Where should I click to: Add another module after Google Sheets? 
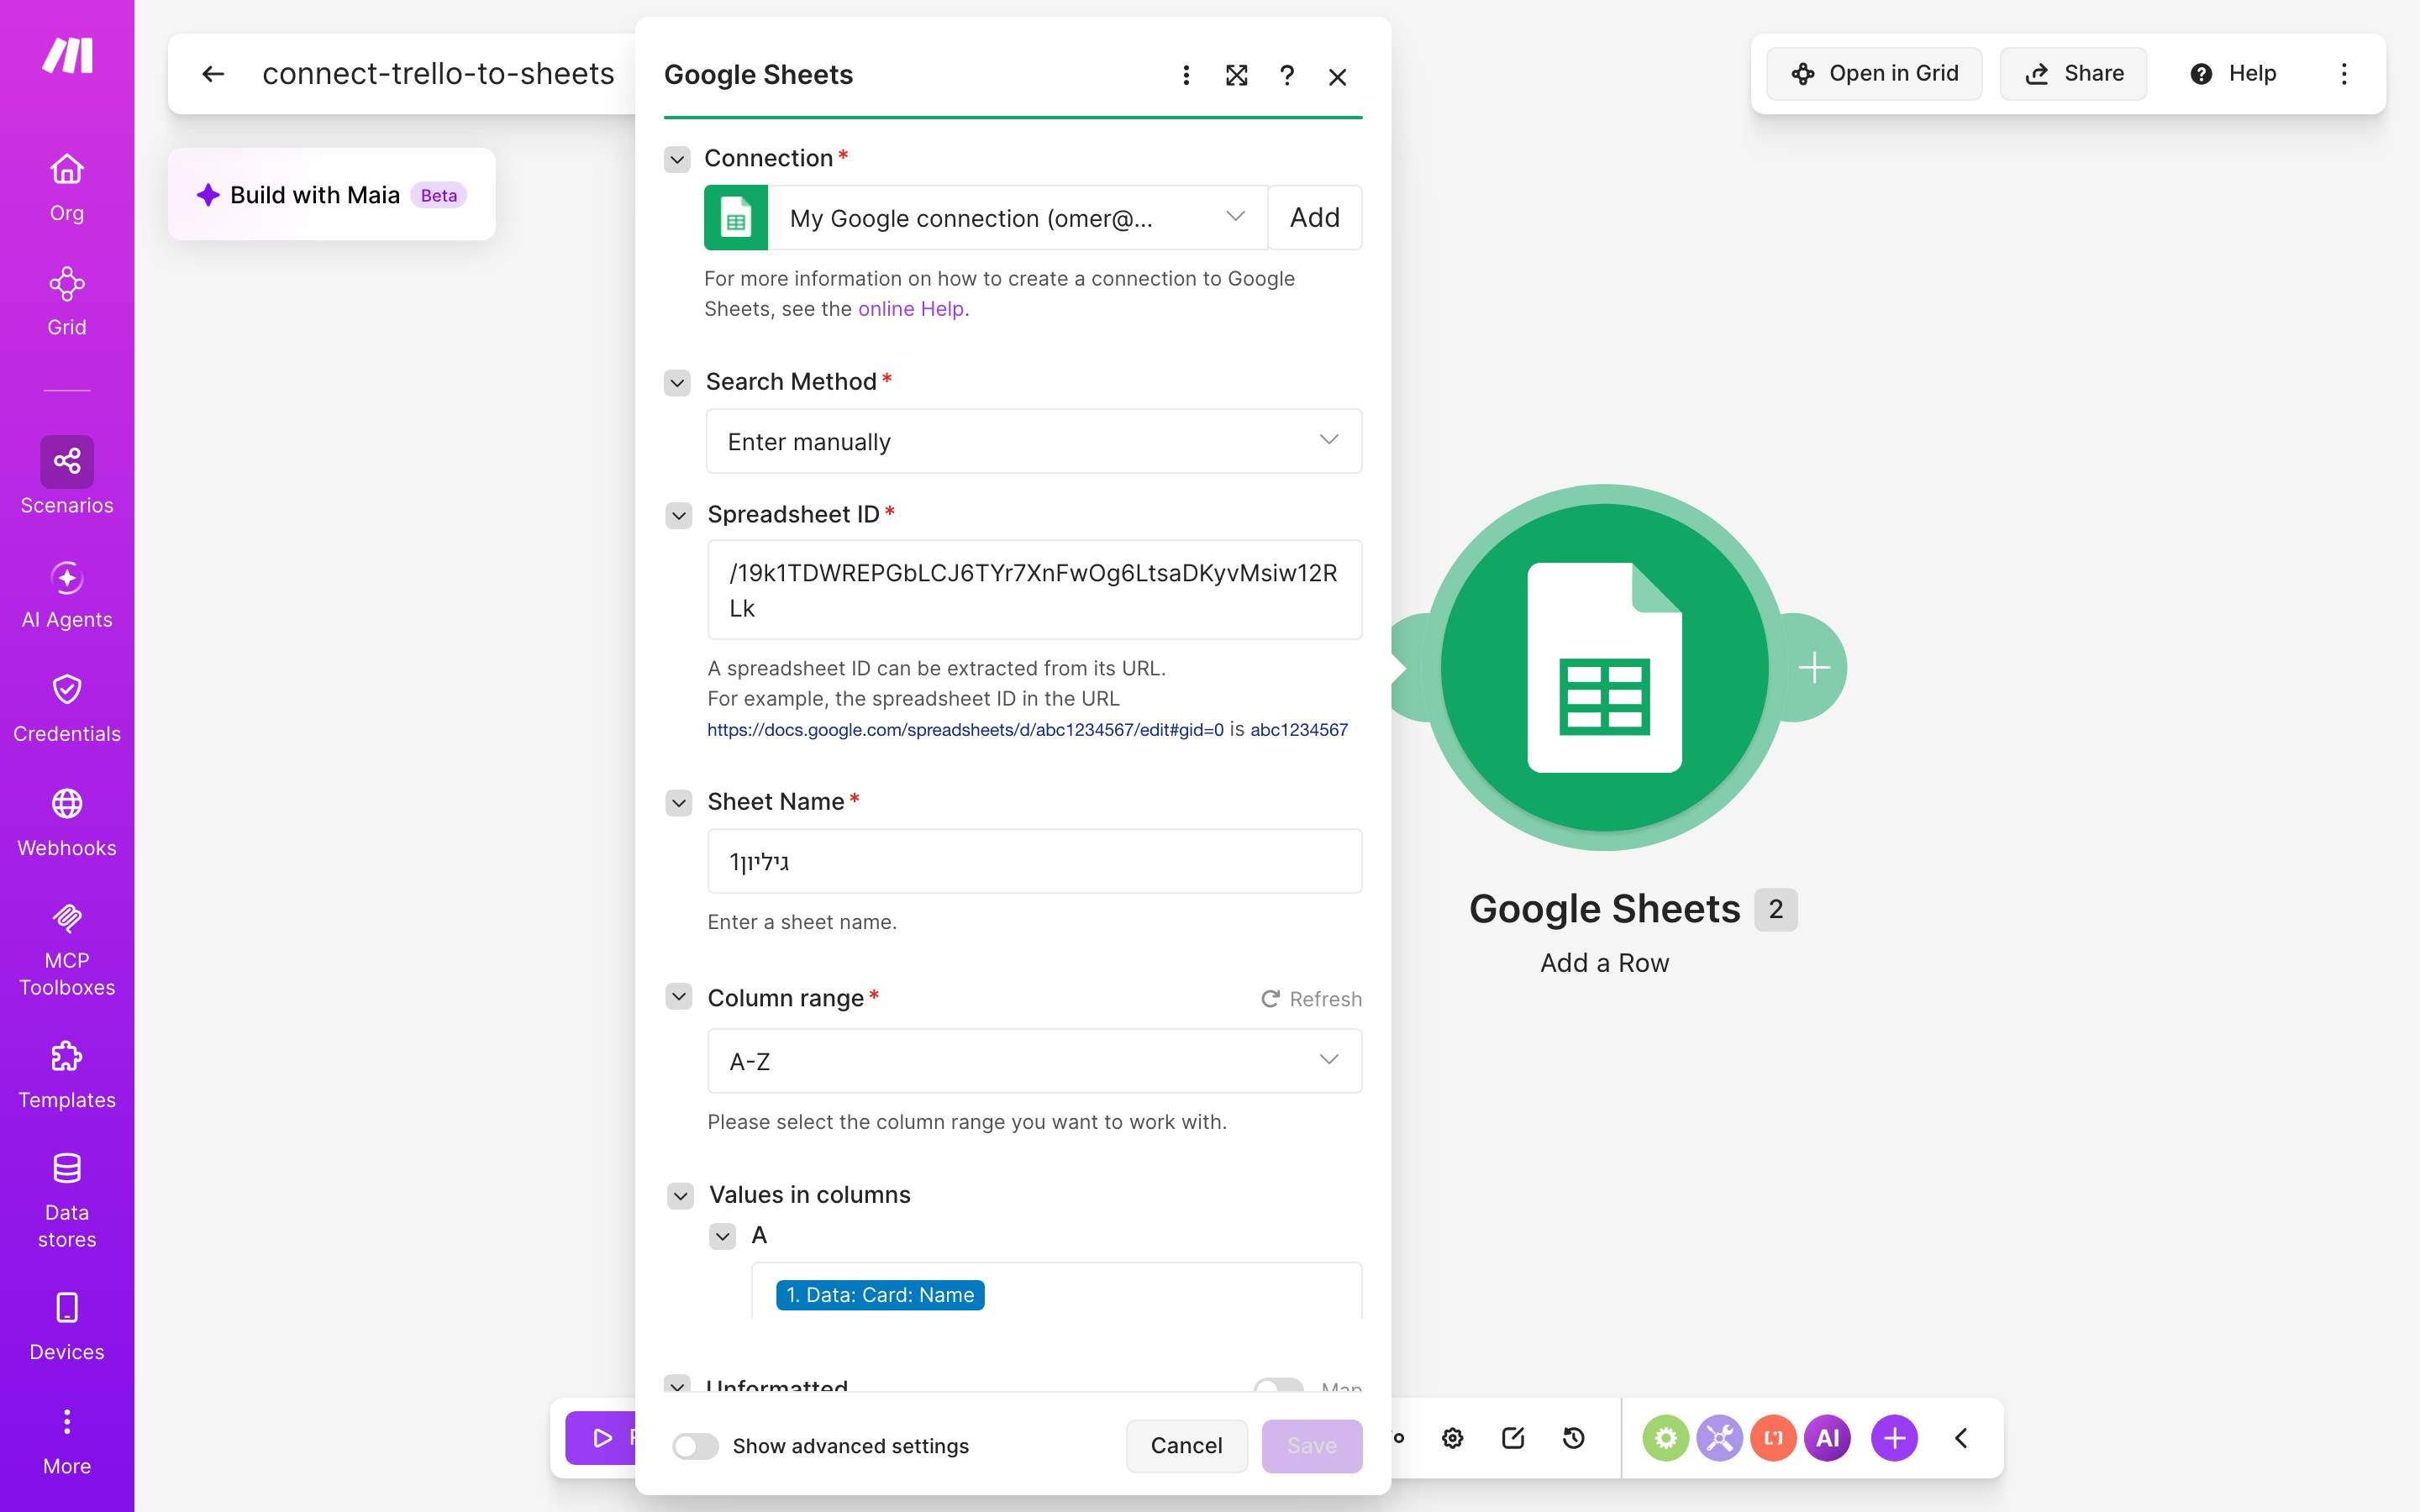(x=1814, y=668)
